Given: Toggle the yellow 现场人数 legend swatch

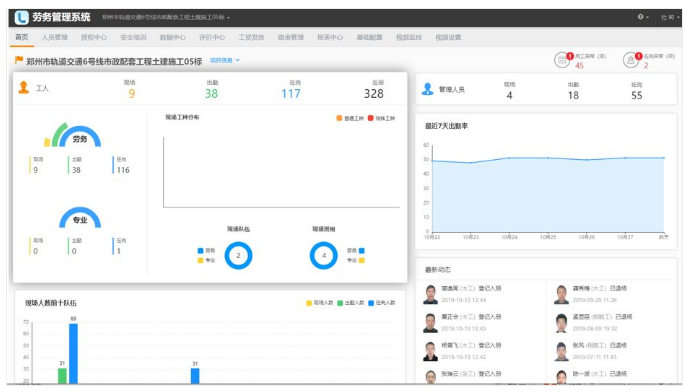Looking at the screenshot, I should point(309,303).
